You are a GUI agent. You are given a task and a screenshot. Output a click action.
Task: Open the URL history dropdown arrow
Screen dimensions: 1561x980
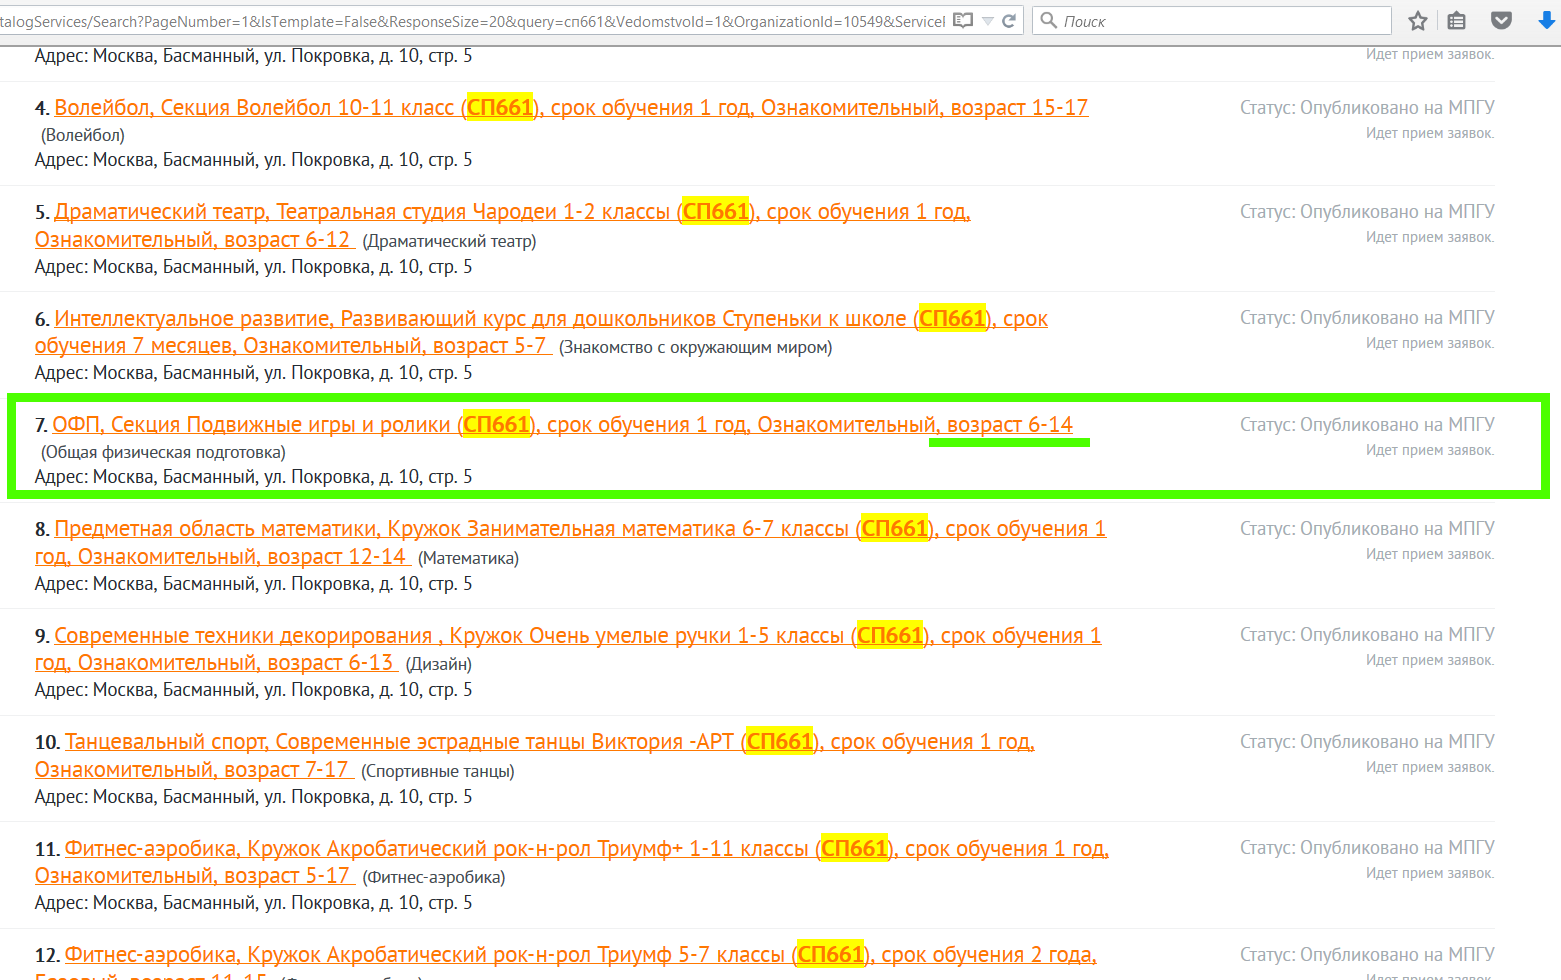987,21
